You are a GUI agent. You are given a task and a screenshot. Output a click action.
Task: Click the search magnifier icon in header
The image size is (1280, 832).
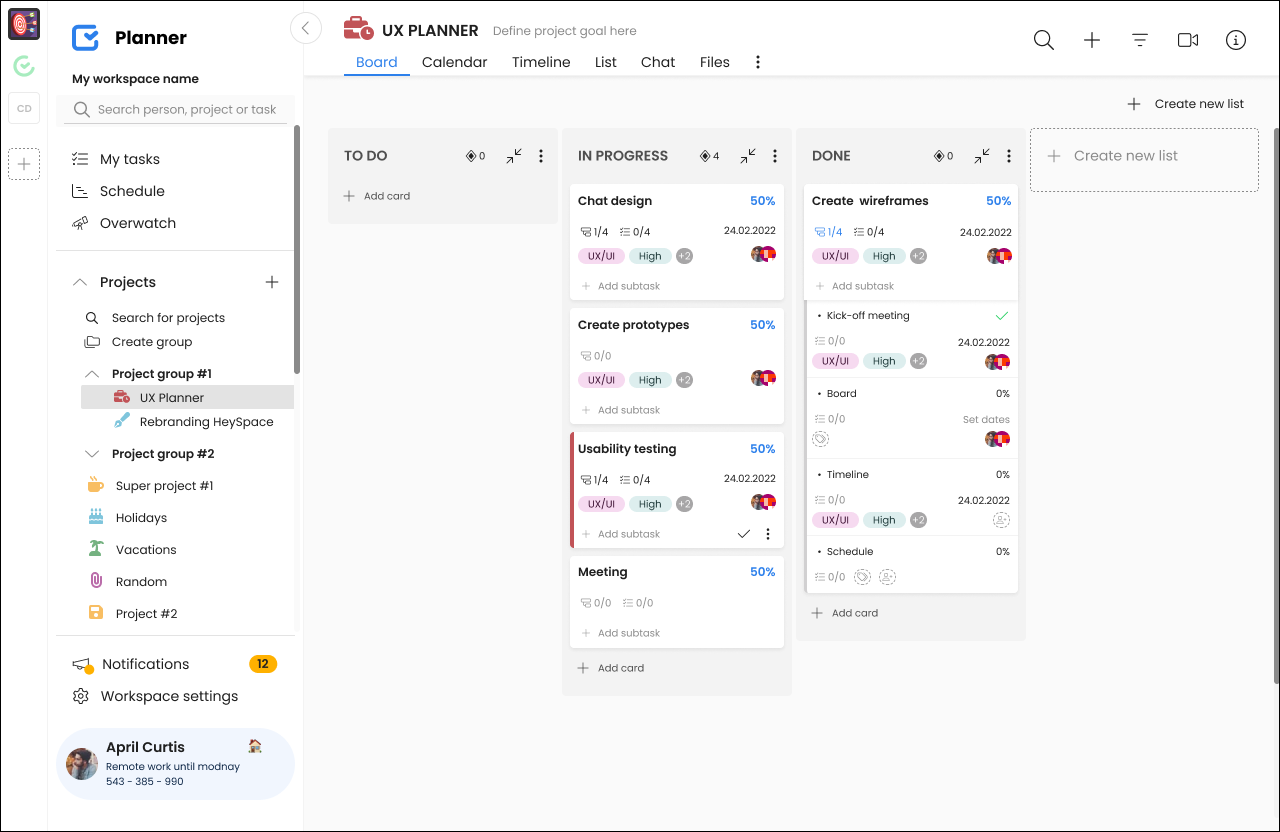(x=1043, y=40)
